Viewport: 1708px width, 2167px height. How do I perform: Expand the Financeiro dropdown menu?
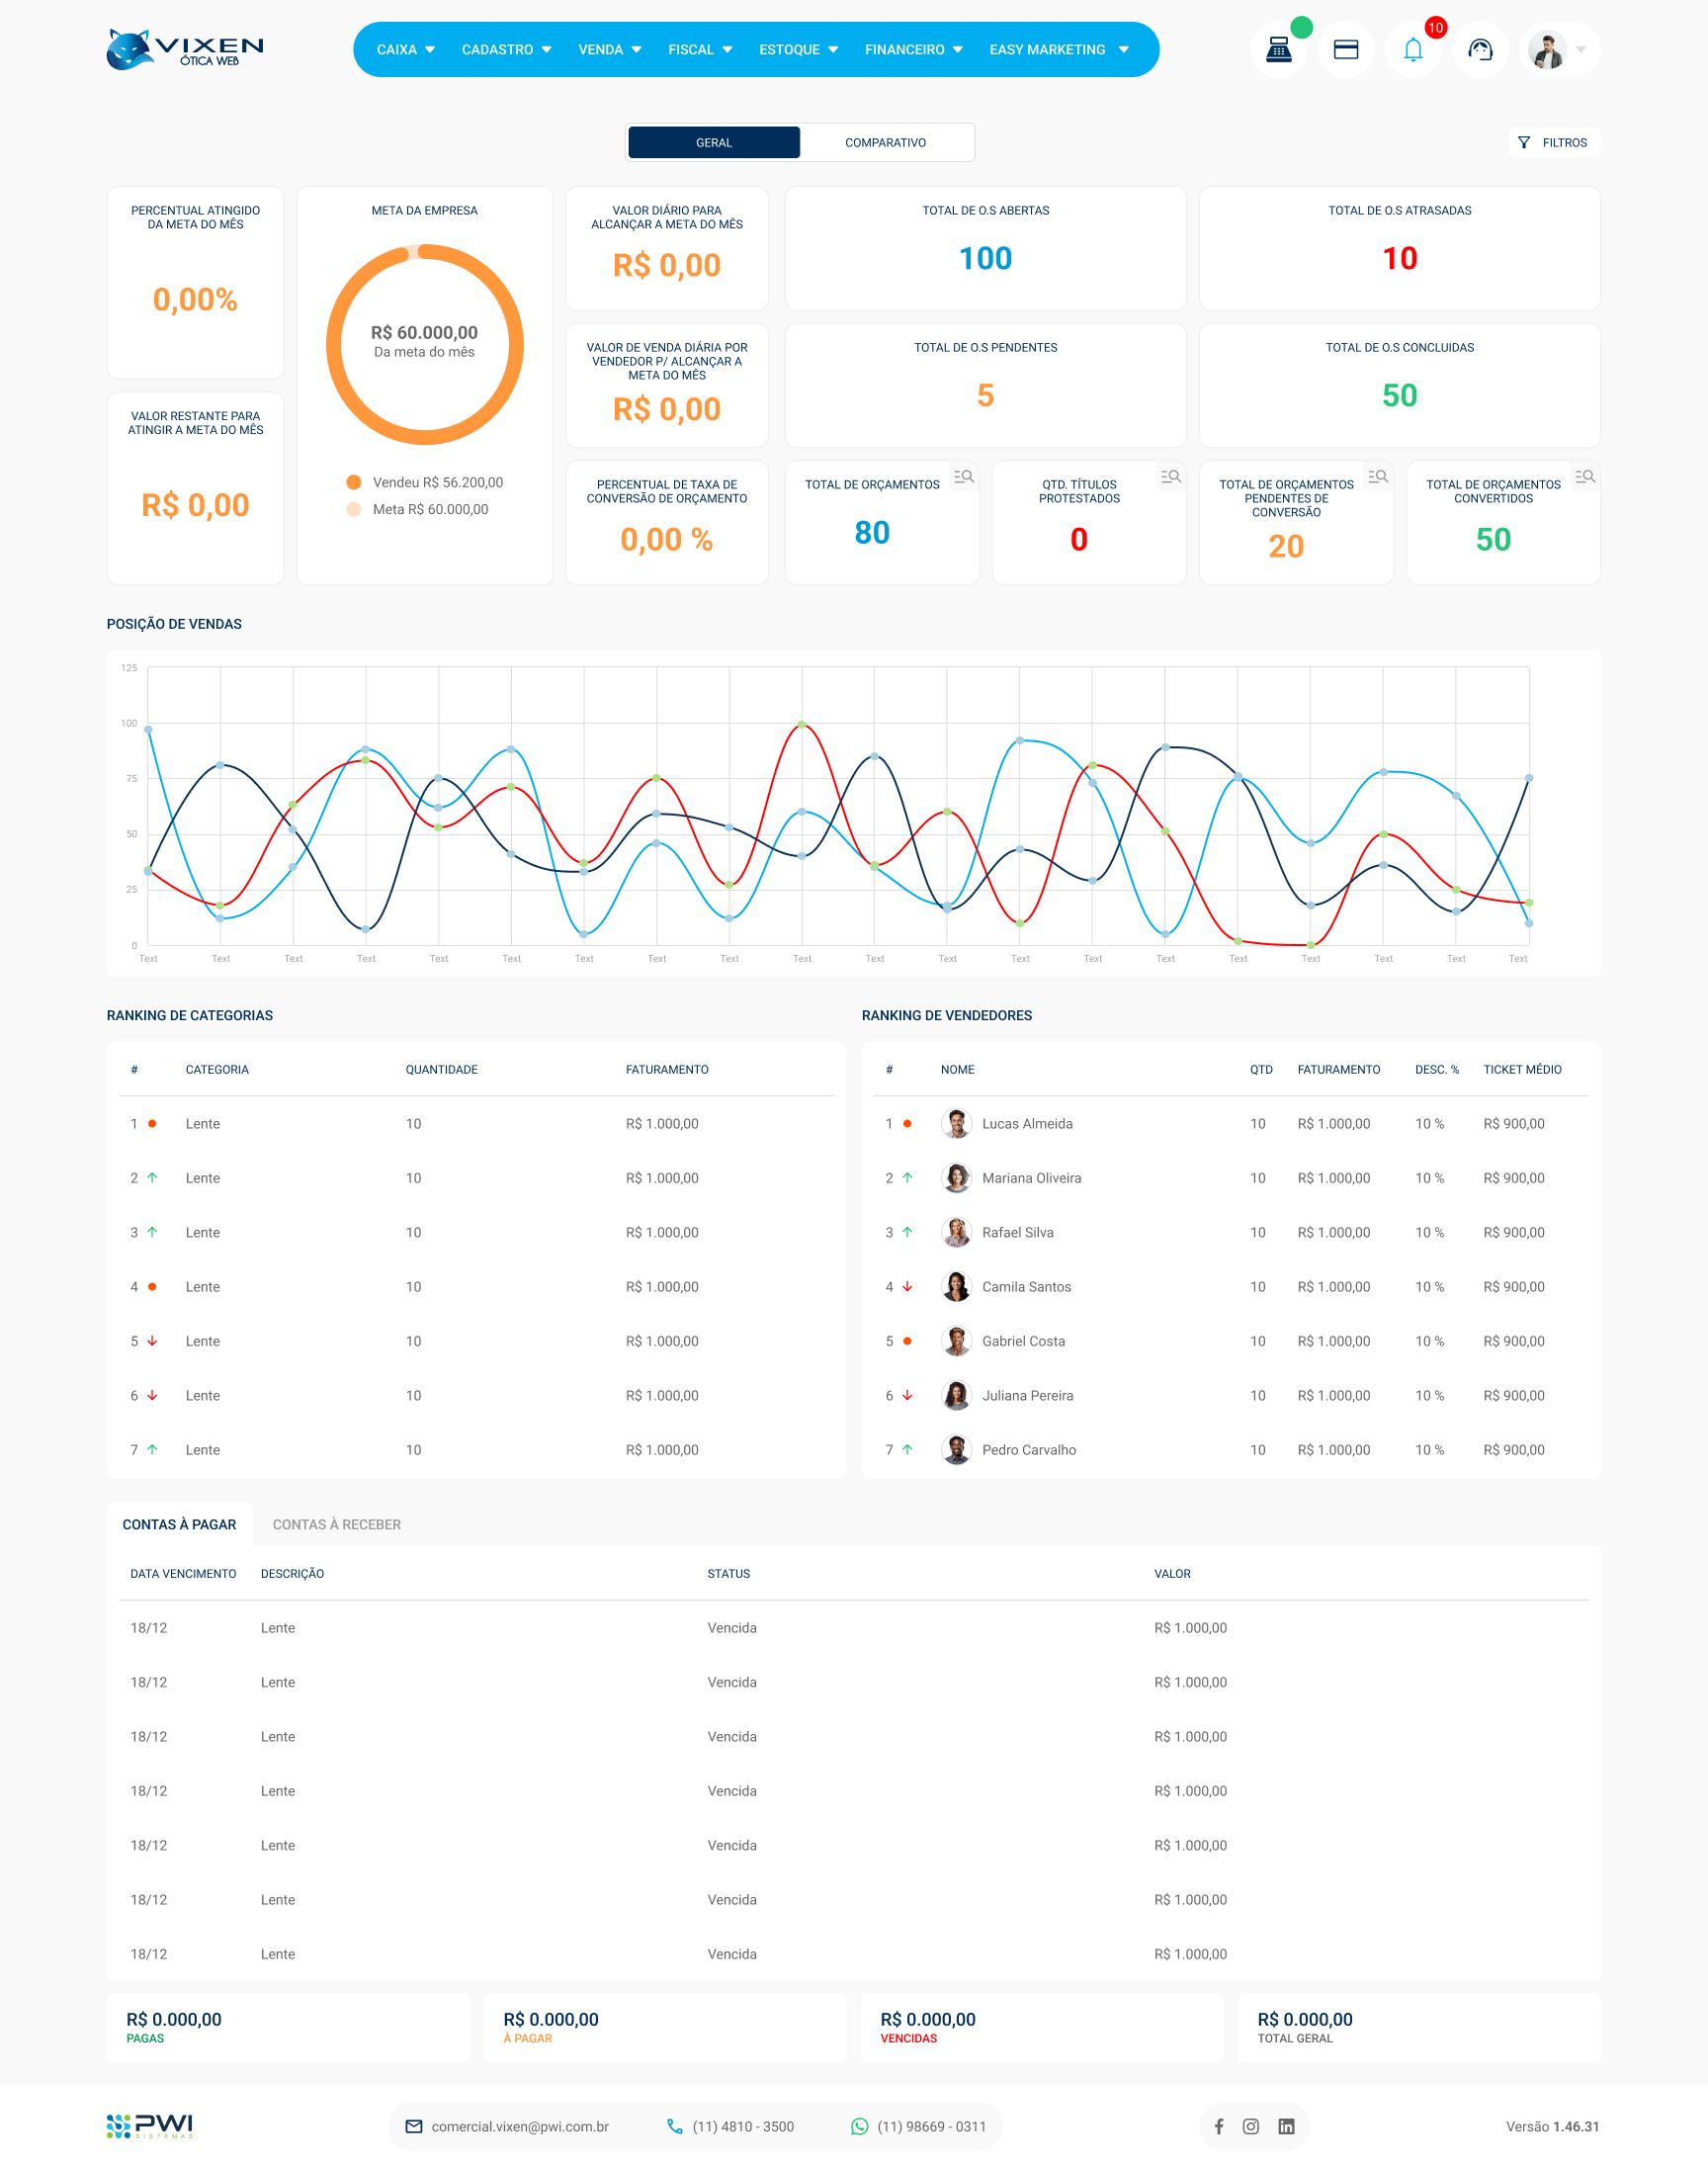(x=913, y=50)
